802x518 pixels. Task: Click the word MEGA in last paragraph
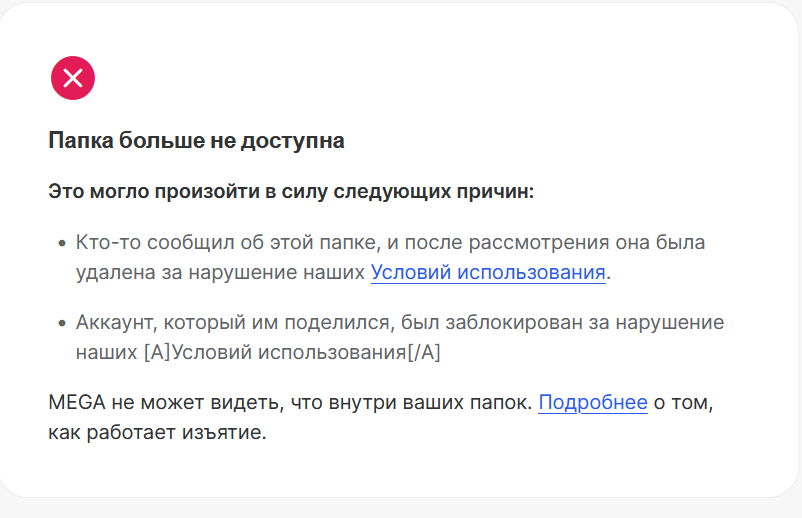(x=77, y=402)
